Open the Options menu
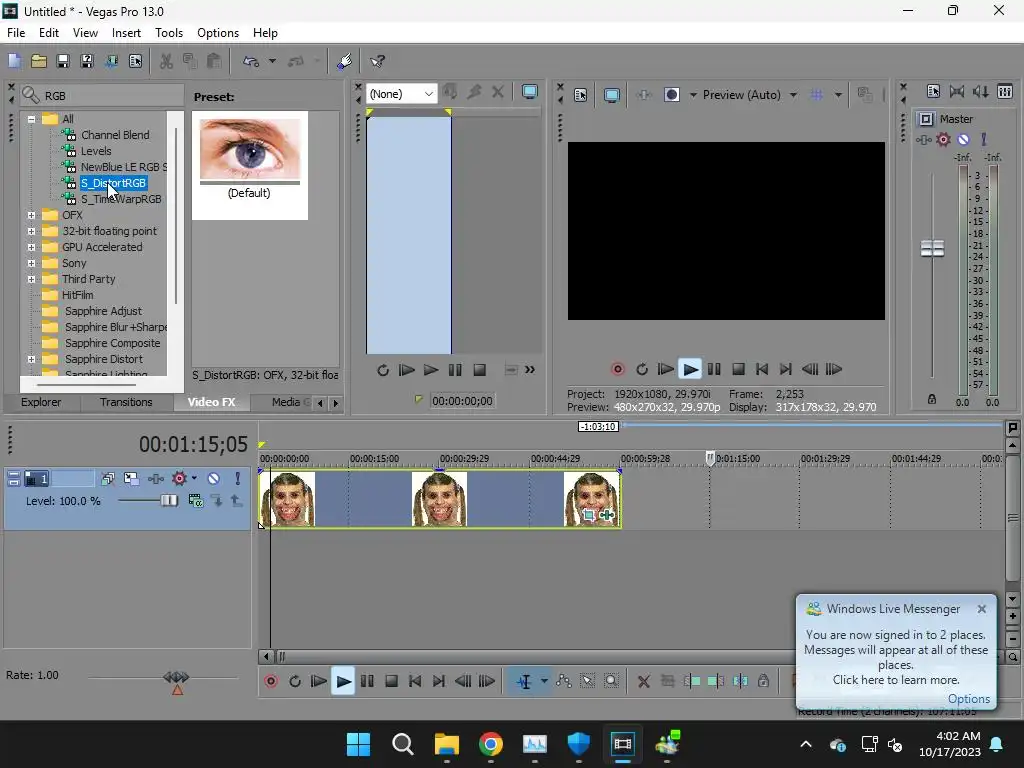Screen dimensions: 1024x768 pos(217,33)
